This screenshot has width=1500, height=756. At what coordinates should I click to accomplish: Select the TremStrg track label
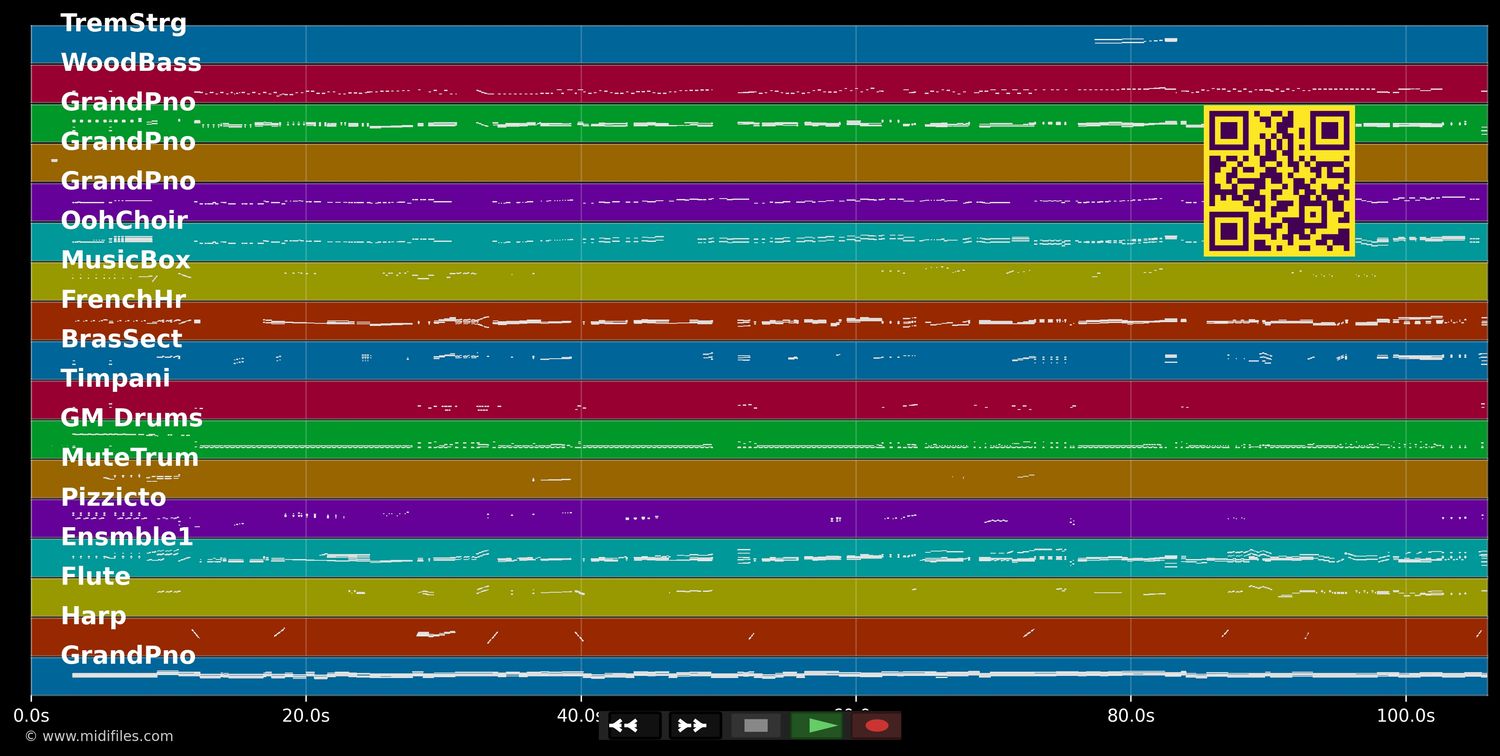pos(124,24)
